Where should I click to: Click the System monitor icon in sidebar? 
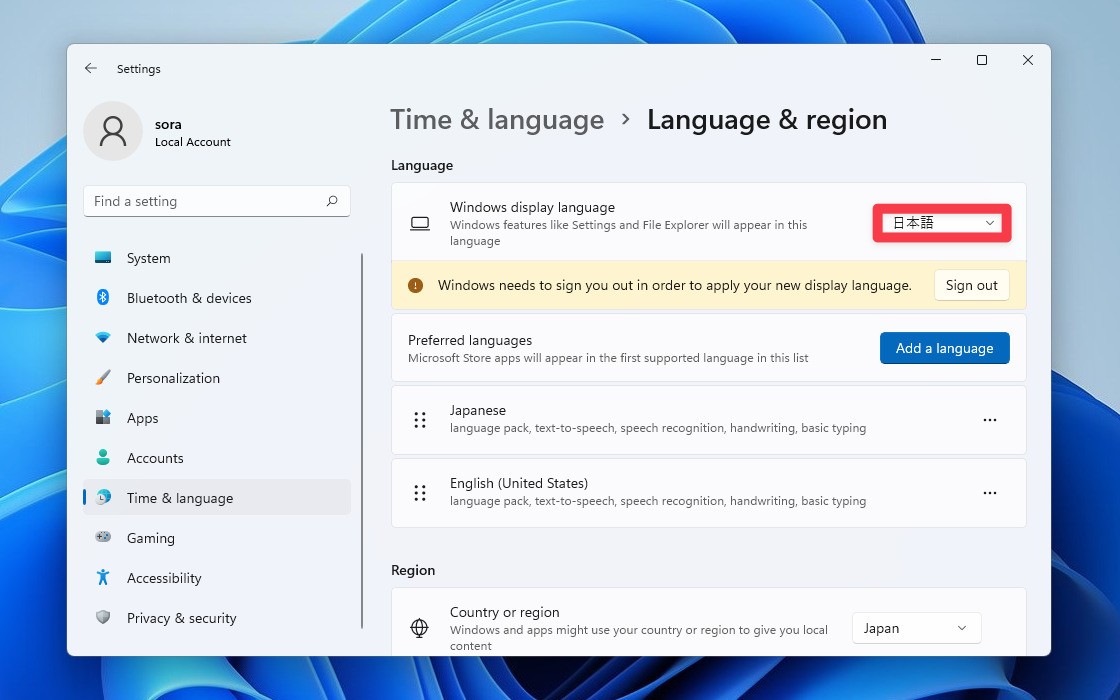coord(103,258)
